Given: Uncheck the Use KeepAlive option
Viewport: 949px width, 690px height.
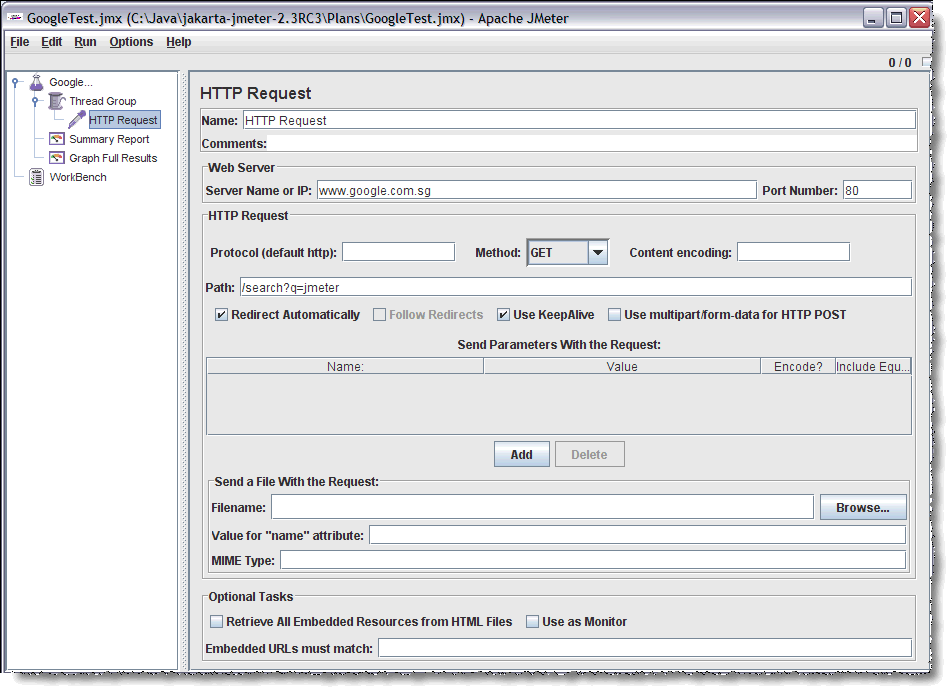Looking at the screenshot, I should coord(504,315).
